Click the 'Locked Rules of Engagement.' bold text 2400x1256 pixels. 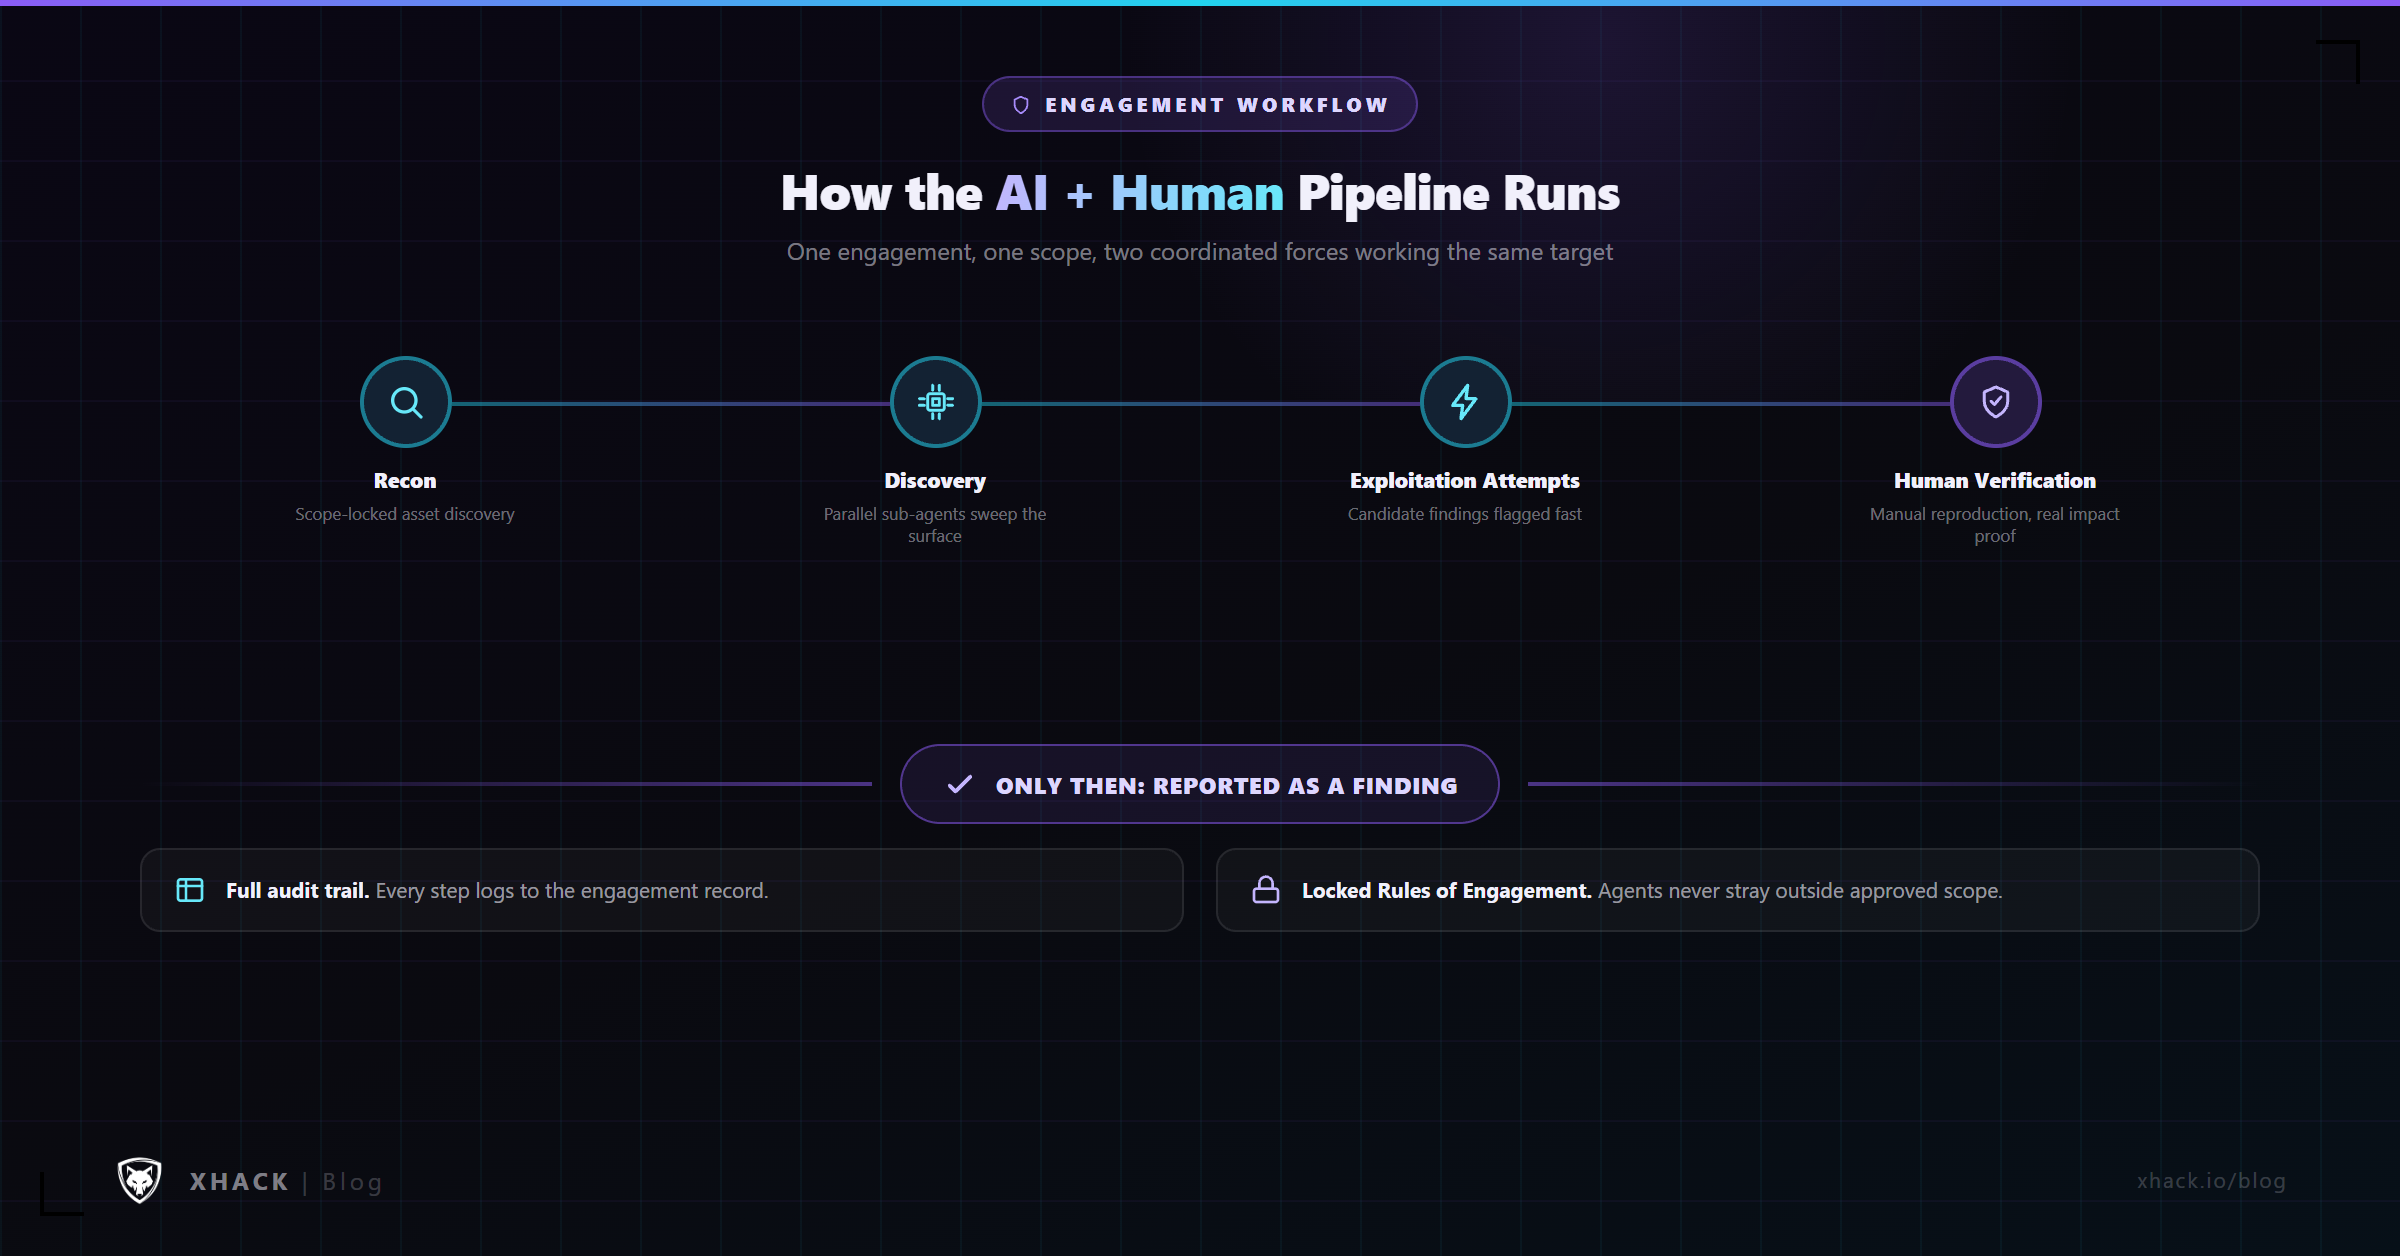1446,891
